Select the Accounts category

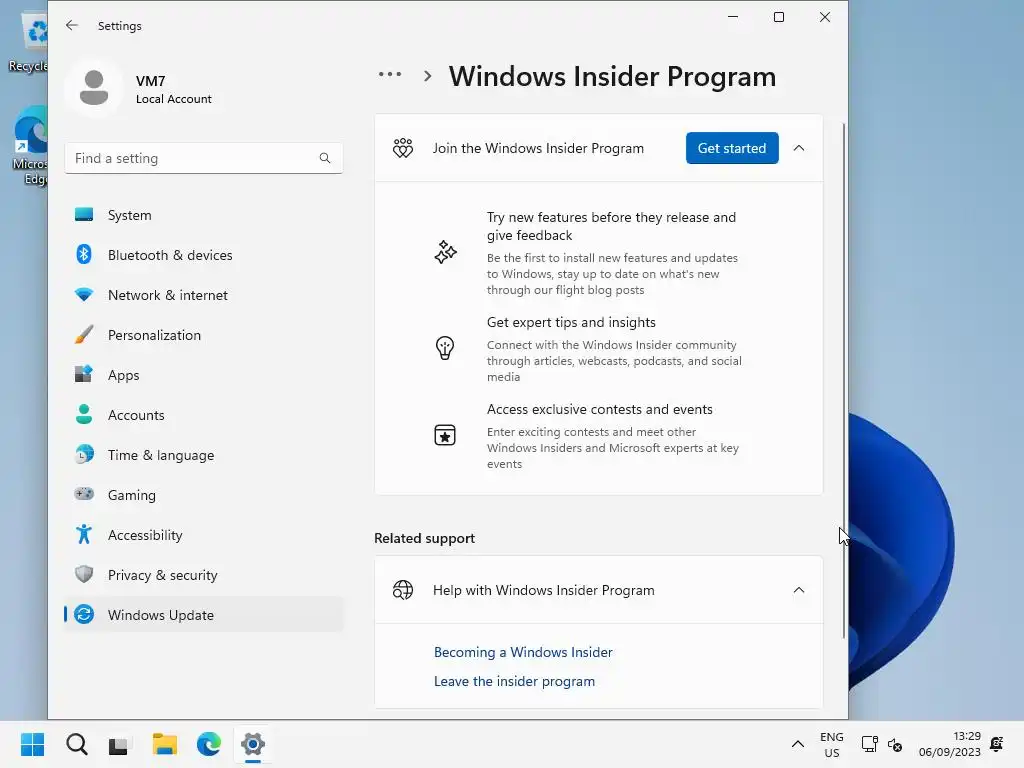tap(203, 415)
